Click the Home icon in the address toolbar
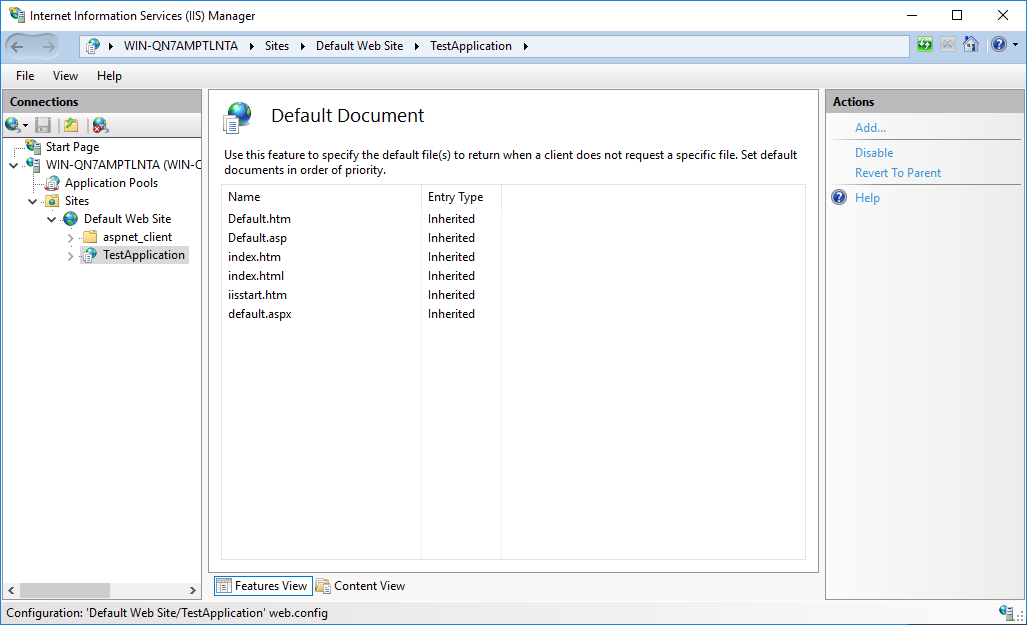This screenshot has width=1027, height=625. coord(970,44)
